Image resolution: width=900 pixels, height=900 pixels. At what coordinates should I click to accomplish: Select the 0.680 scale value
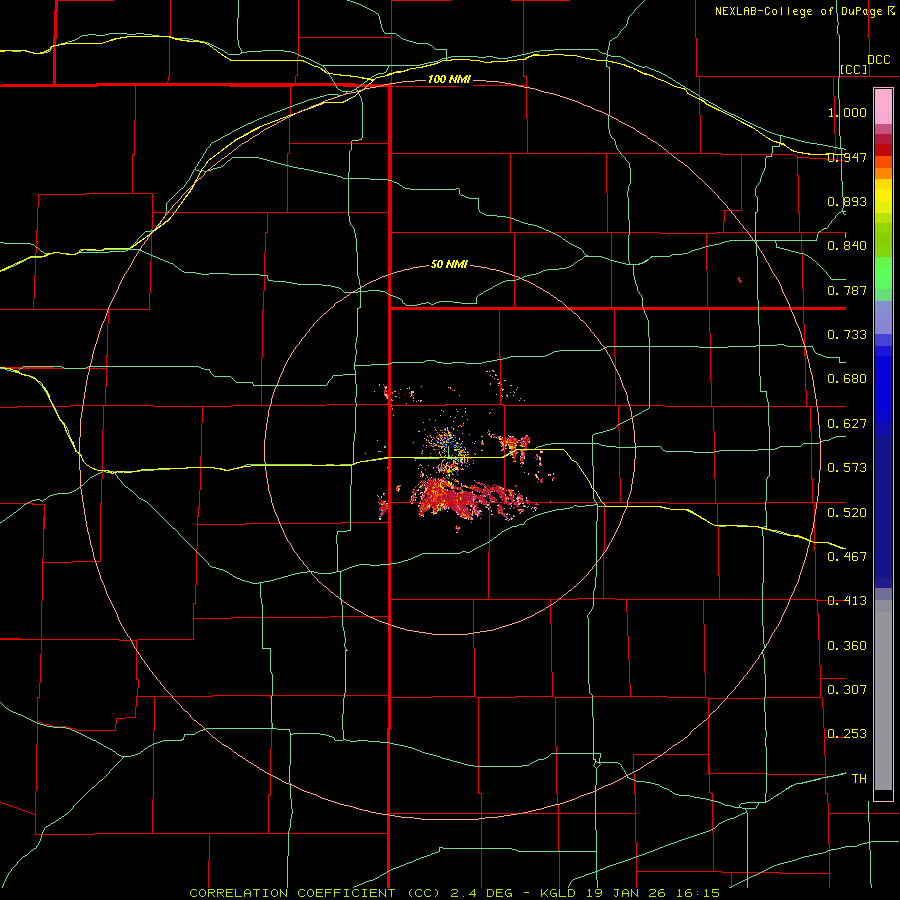(847, 379)
